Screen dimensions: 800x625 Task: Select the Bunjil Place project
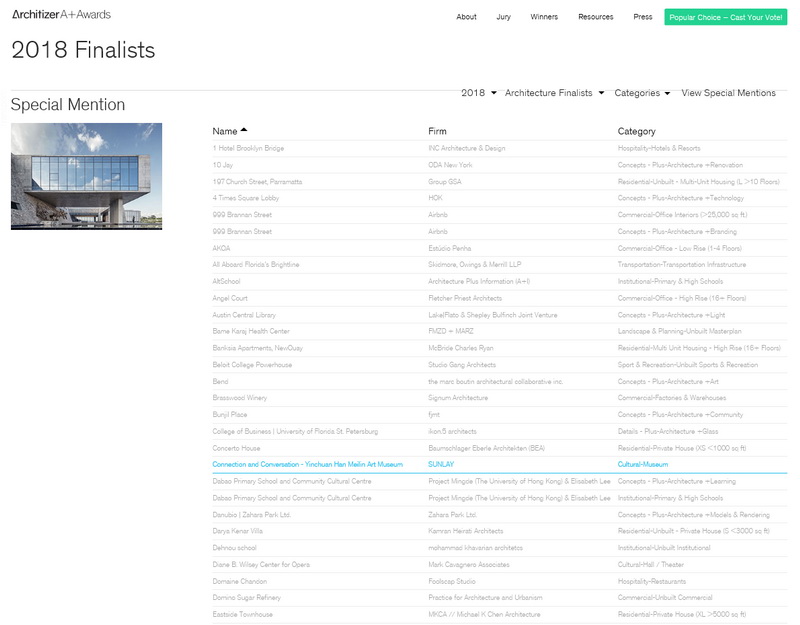coord(230,414)
